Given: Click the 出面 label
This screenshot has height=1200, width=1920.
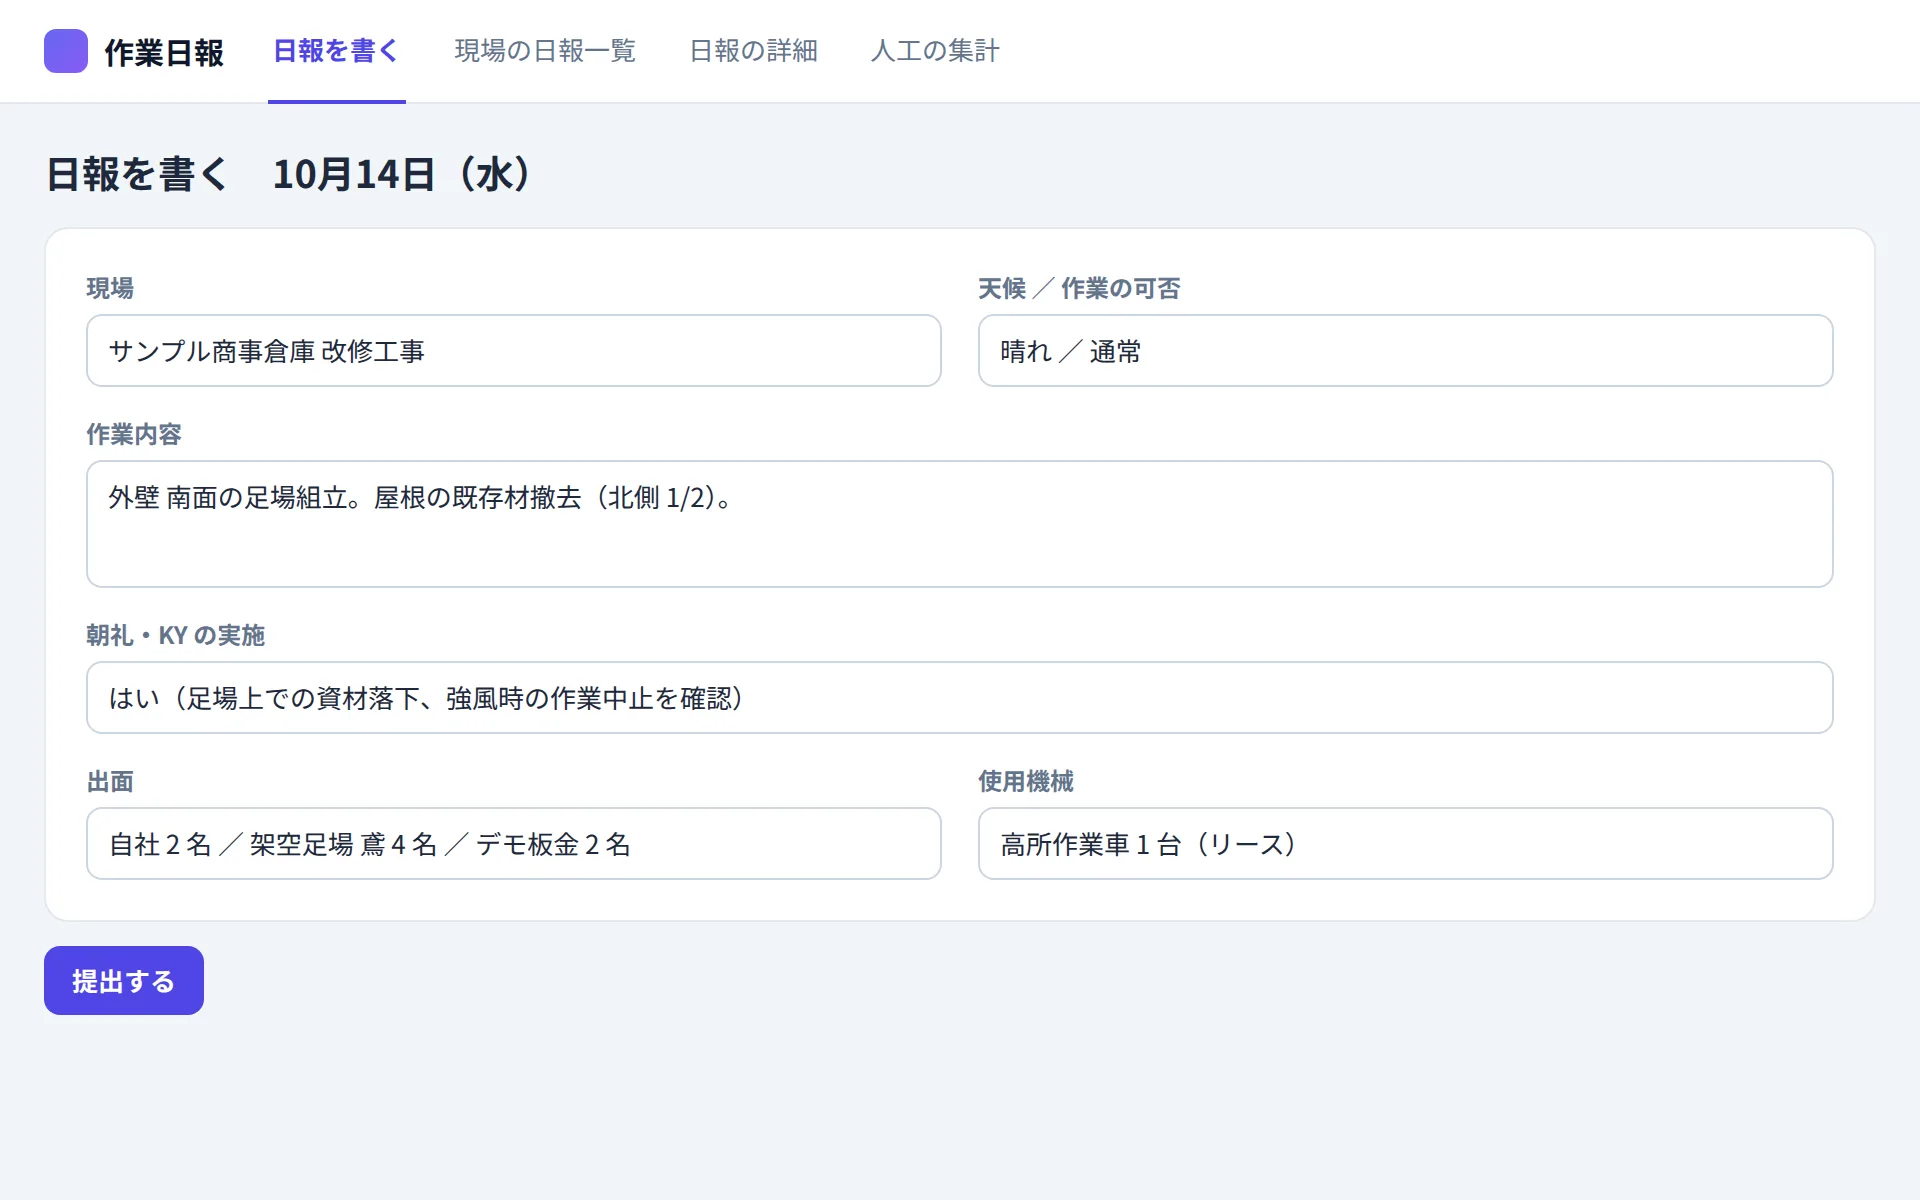Looking at the screenshot, I should 110,781.
